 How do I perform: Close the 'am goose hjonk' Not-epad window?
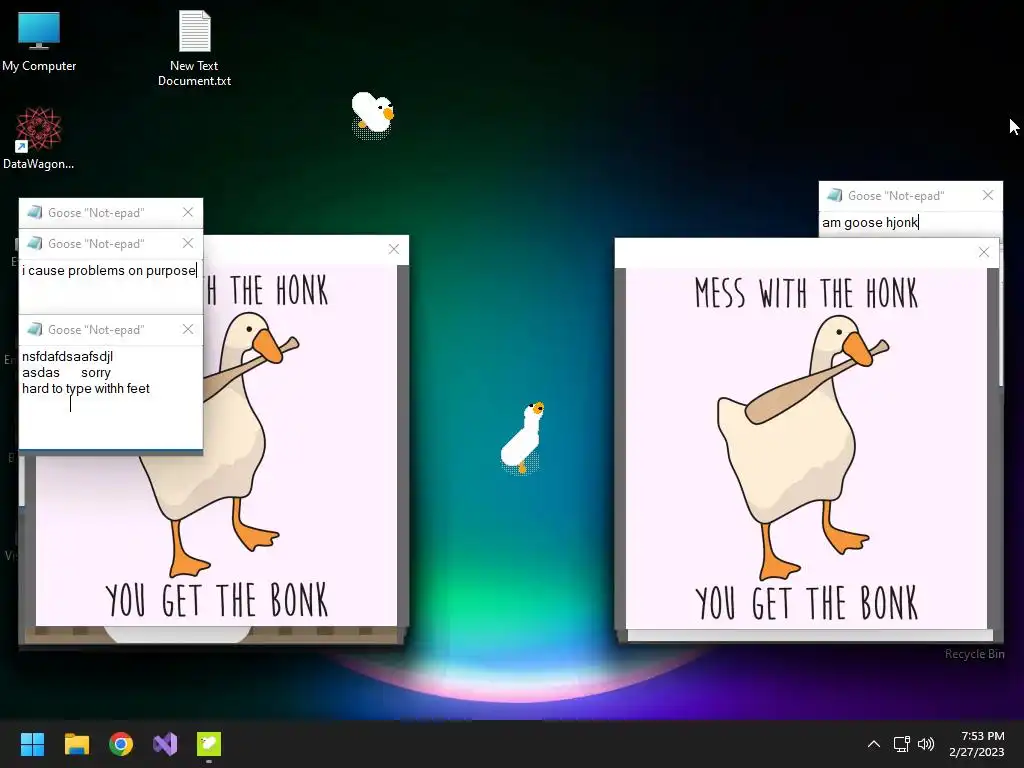[x=988, y=195]
